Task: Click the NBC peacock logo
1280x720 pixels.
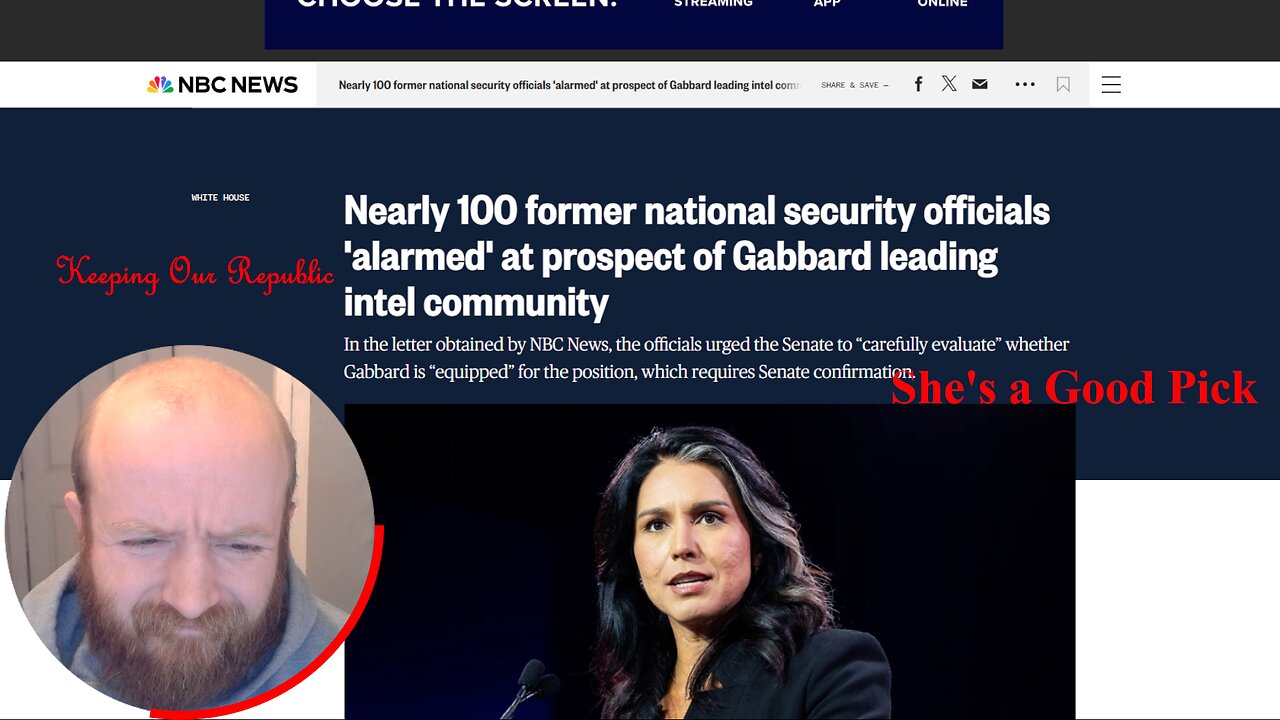Action: [160, 85]
